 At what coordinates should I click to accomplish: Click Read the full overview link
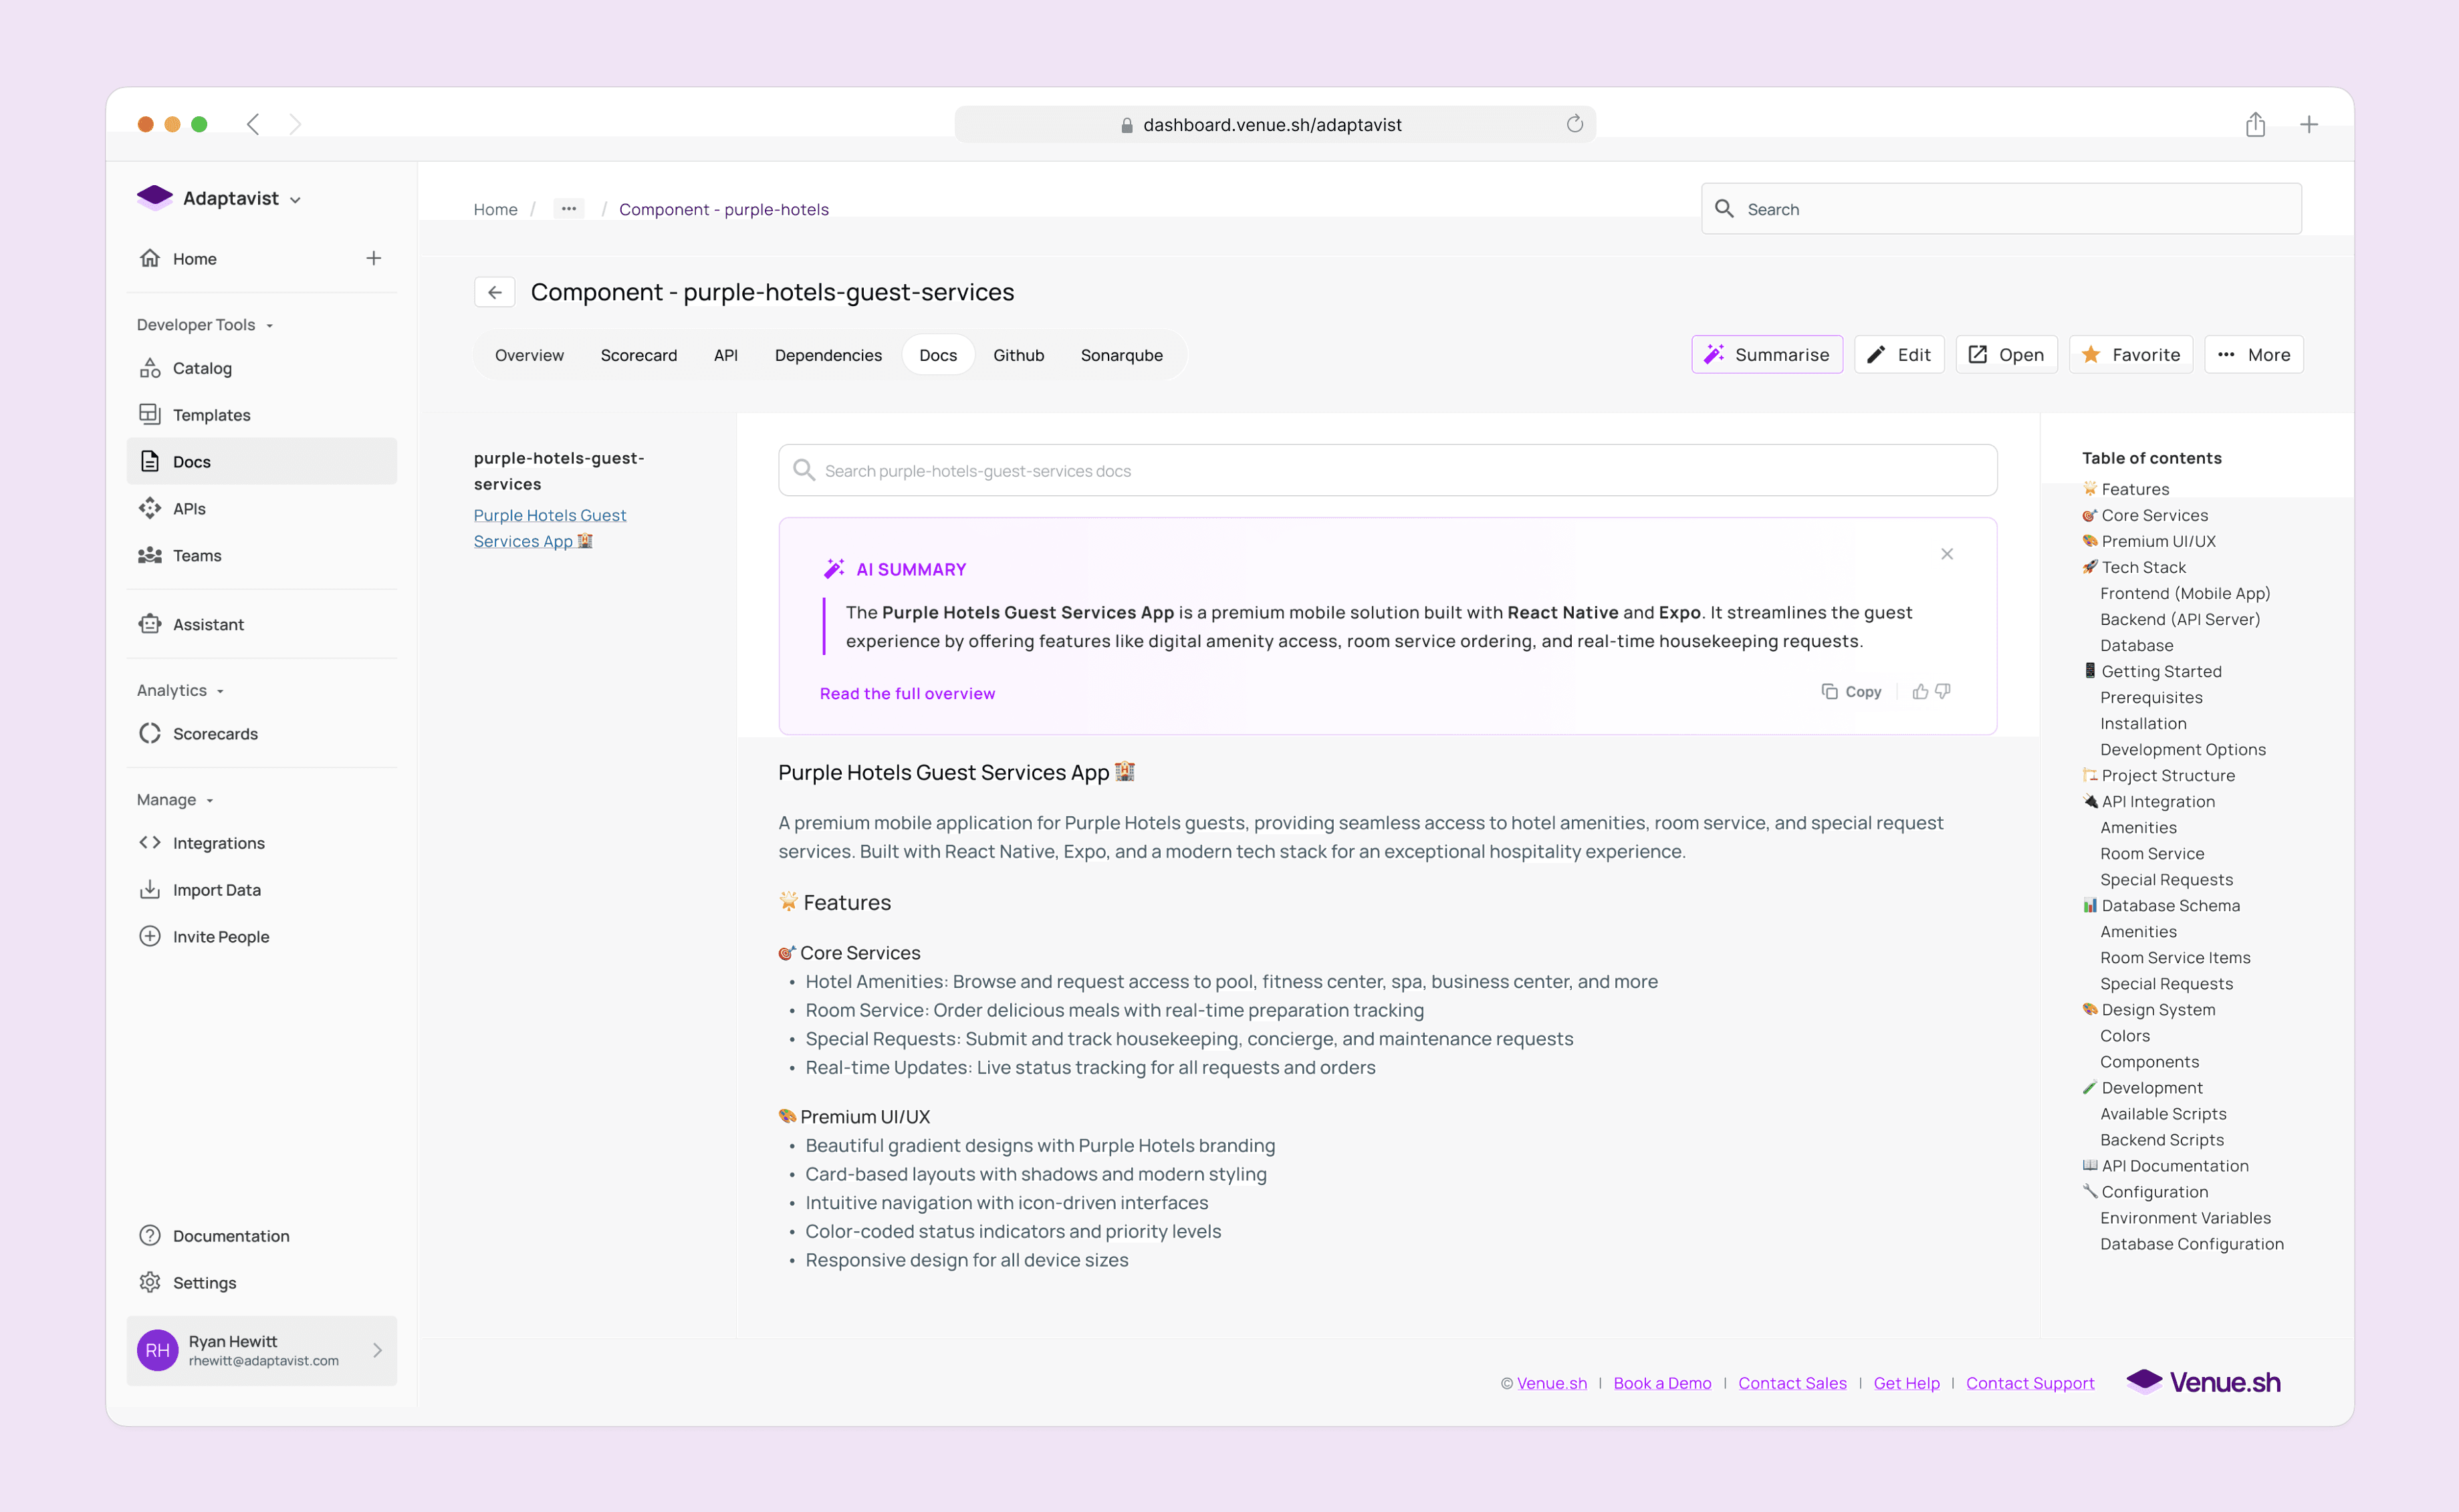907,693
